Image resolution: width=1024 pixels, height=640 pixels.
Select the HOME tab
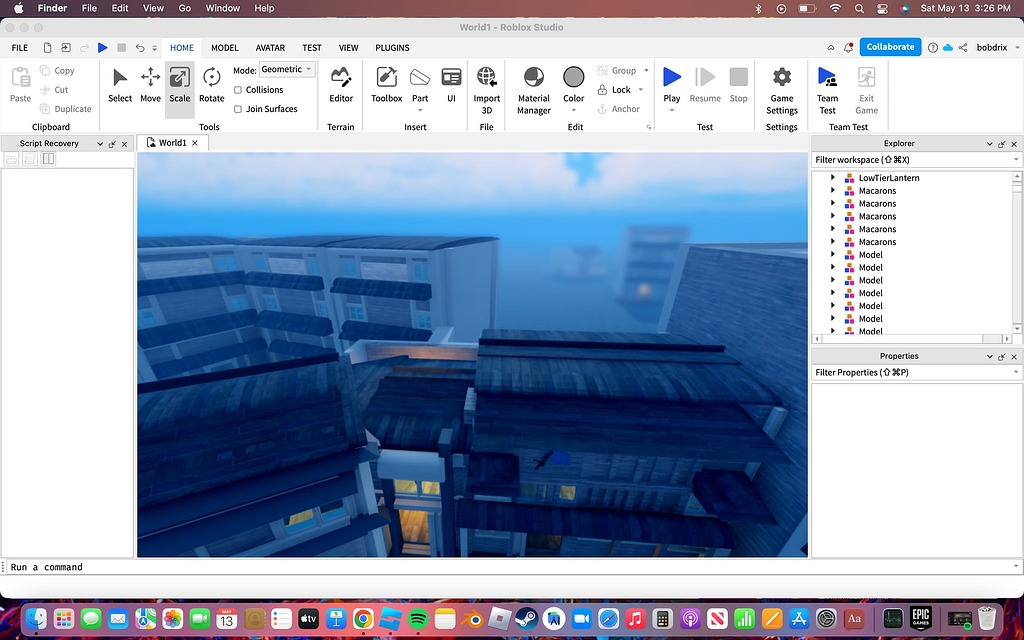click(182, 48)
